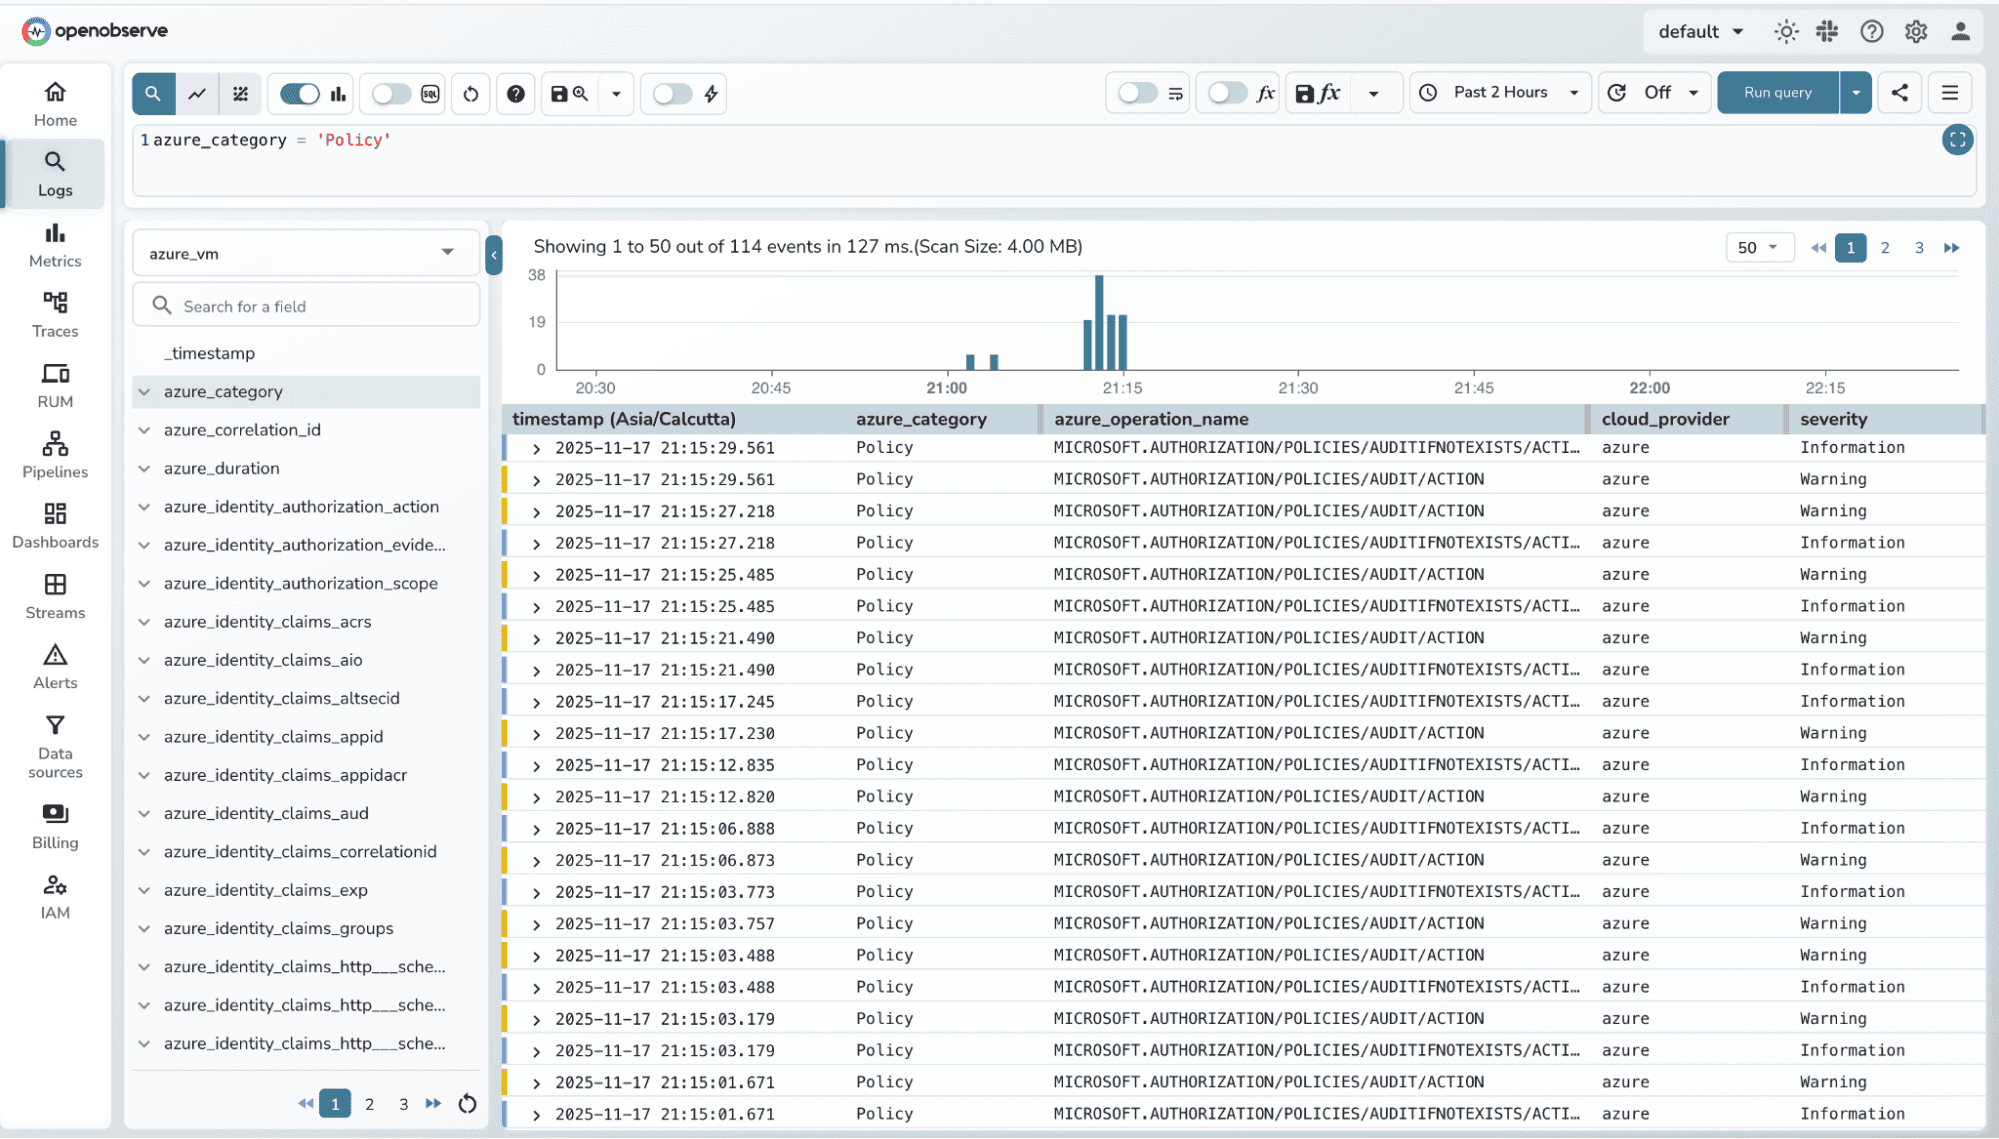1999x1139 pixels.
Task: Click the refresh query icon
Action: (470, 93)
